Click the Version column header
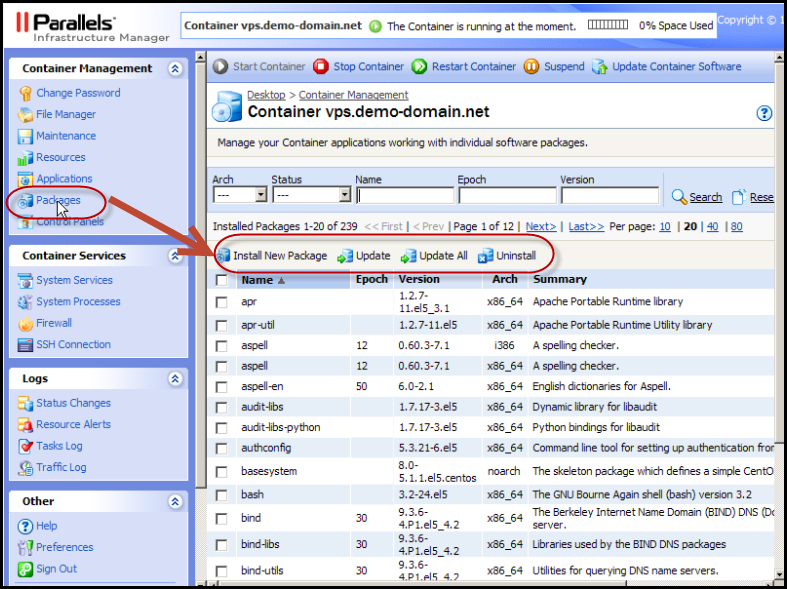Image resolution: width=787 pixels, height=589 pixels. coord(419,279)
